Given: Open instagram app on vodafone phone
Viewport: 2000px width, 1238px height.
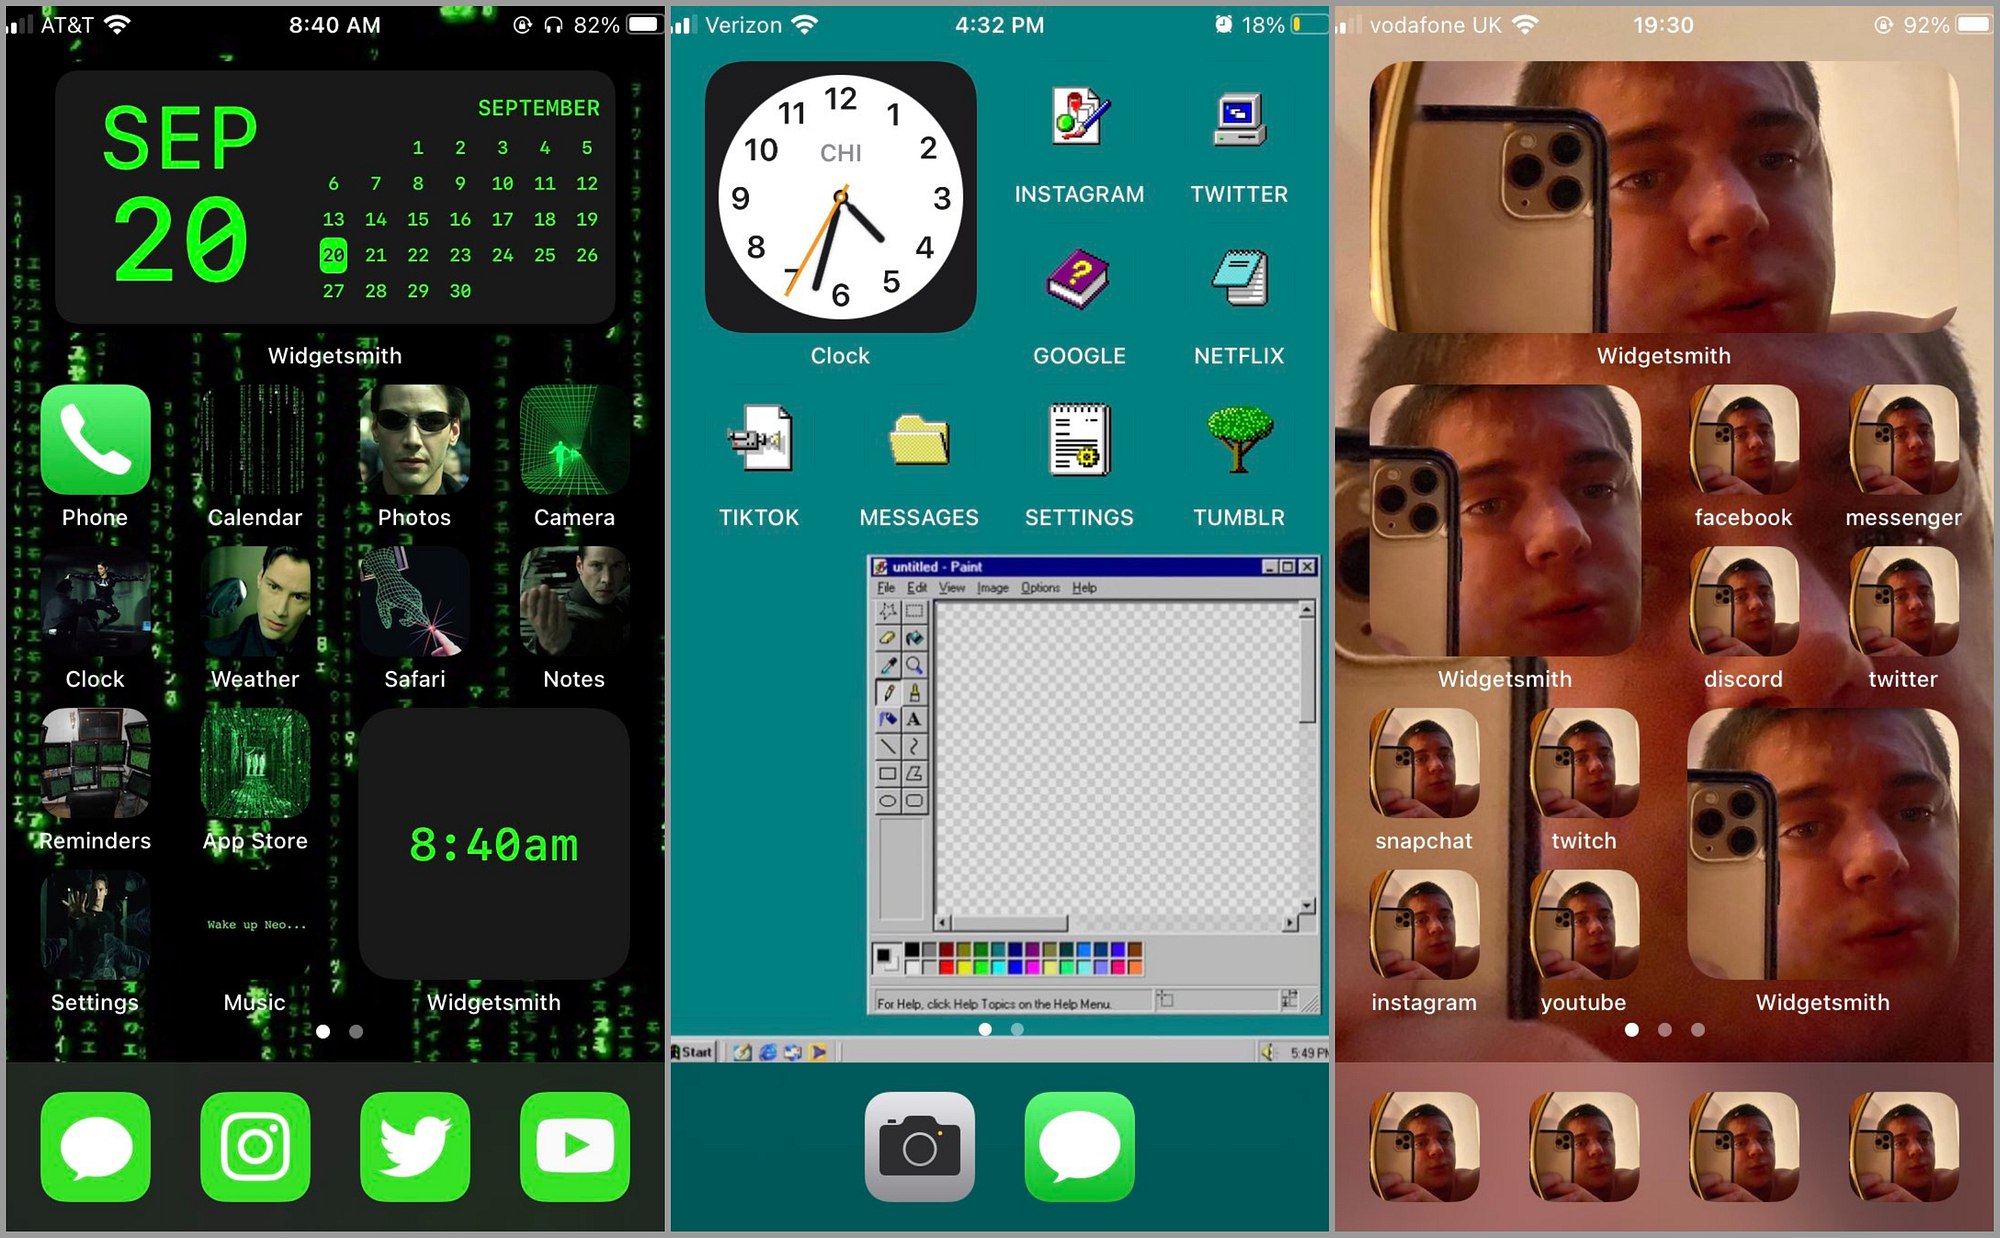Looking at the screenshot, I should (1425, 925).
